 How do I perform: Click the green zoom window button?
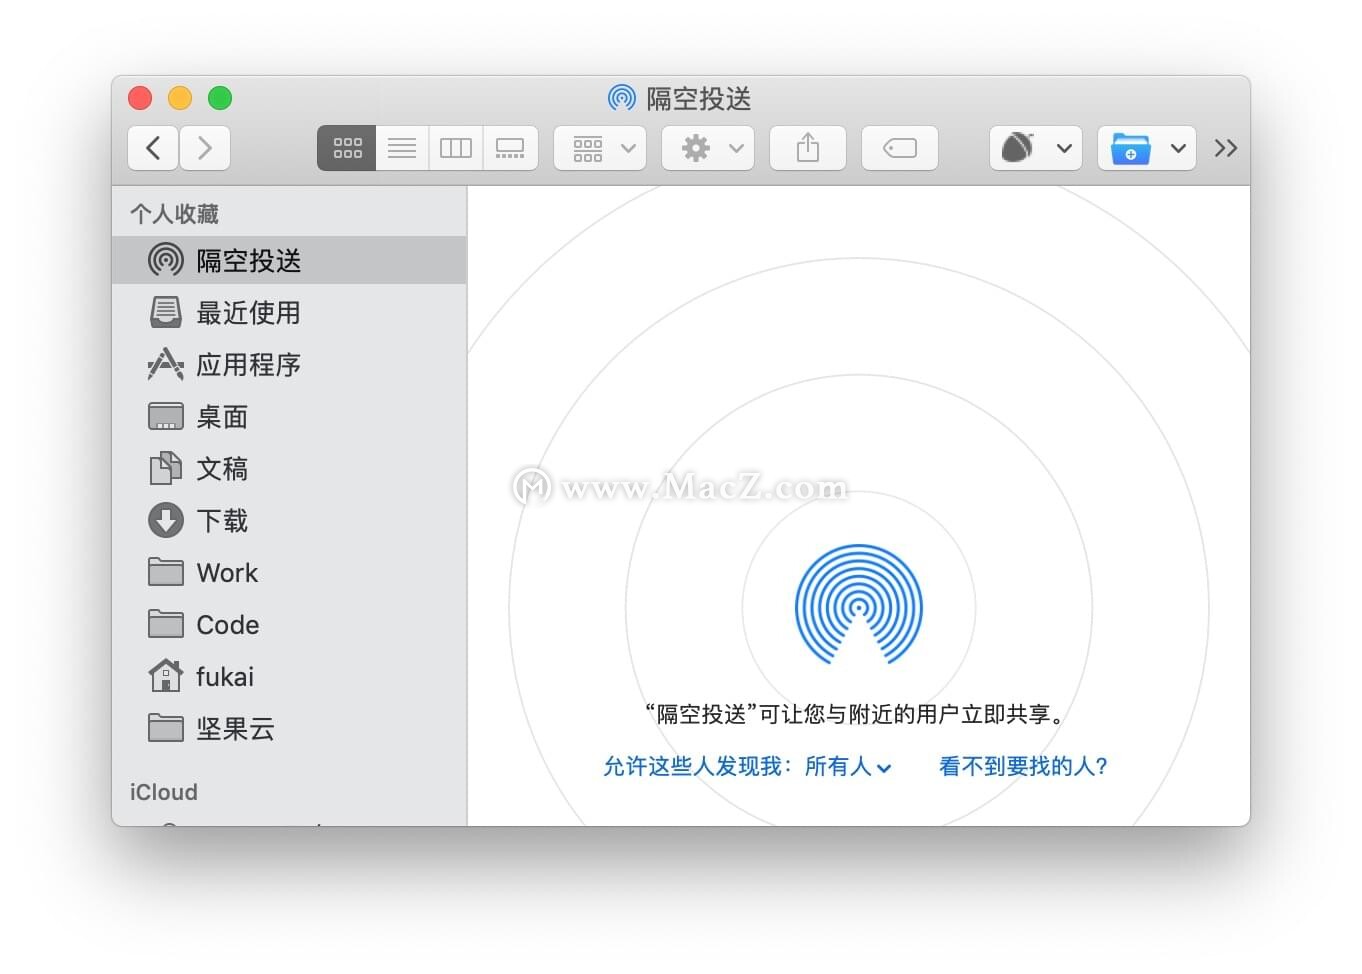click(x=220, y=98)
